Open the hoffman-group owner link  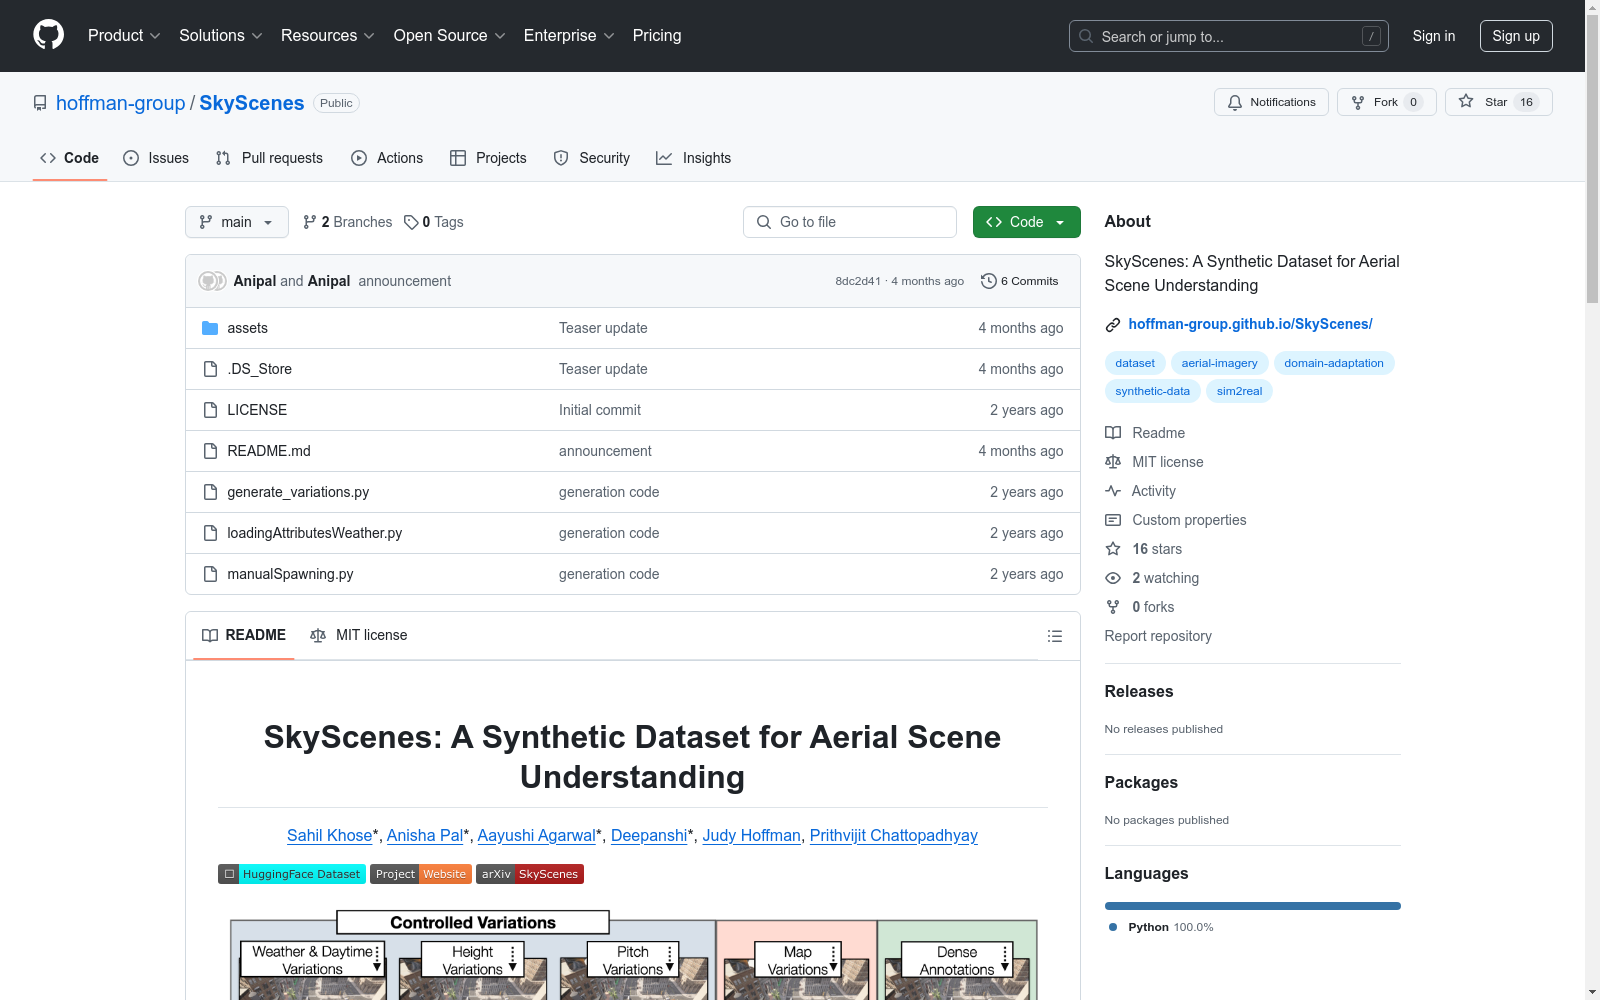pyautogui.click(x=121, y=103)
